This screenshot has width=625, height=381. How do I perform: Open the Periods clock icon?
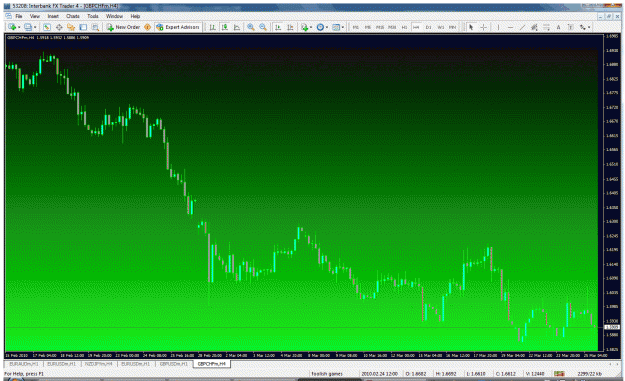320,27
